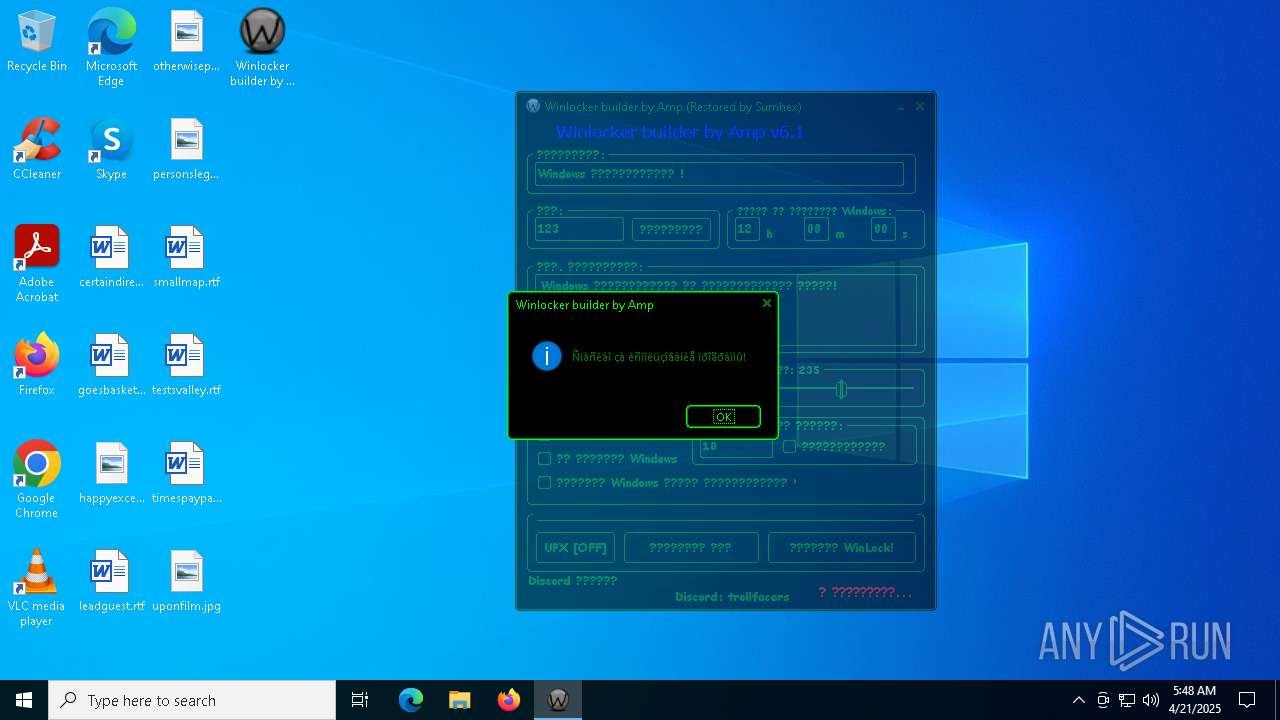Open smallmap.rtf document
The height and width of the screenshot is (720, 1280).
[x=186, y=257]
